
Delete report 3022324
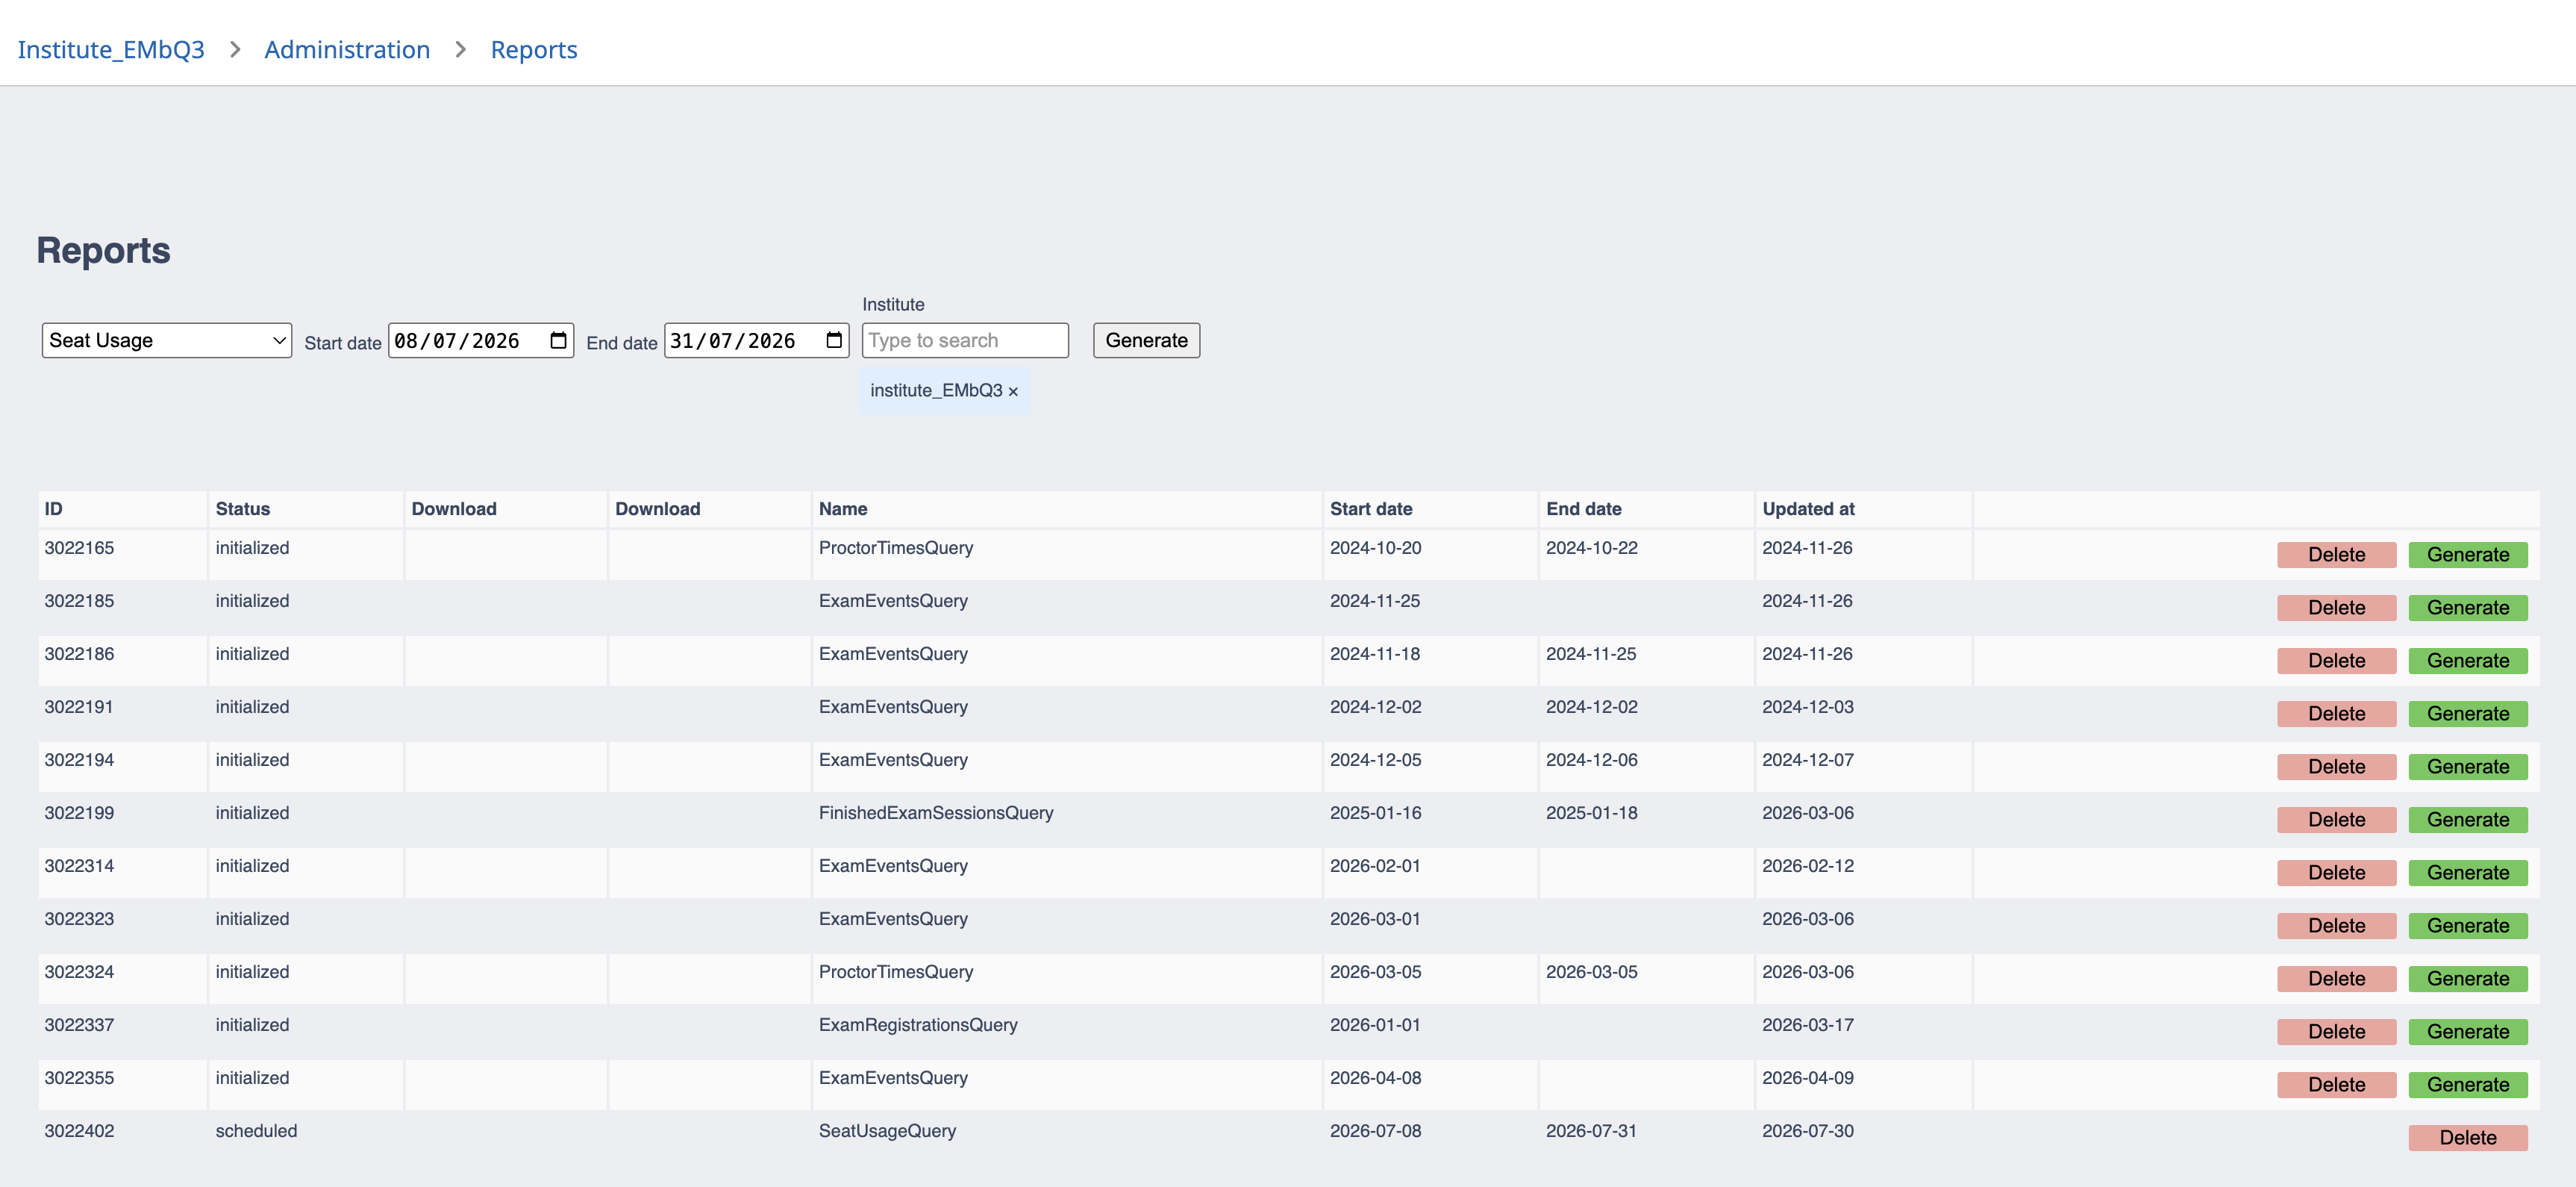2336,979
